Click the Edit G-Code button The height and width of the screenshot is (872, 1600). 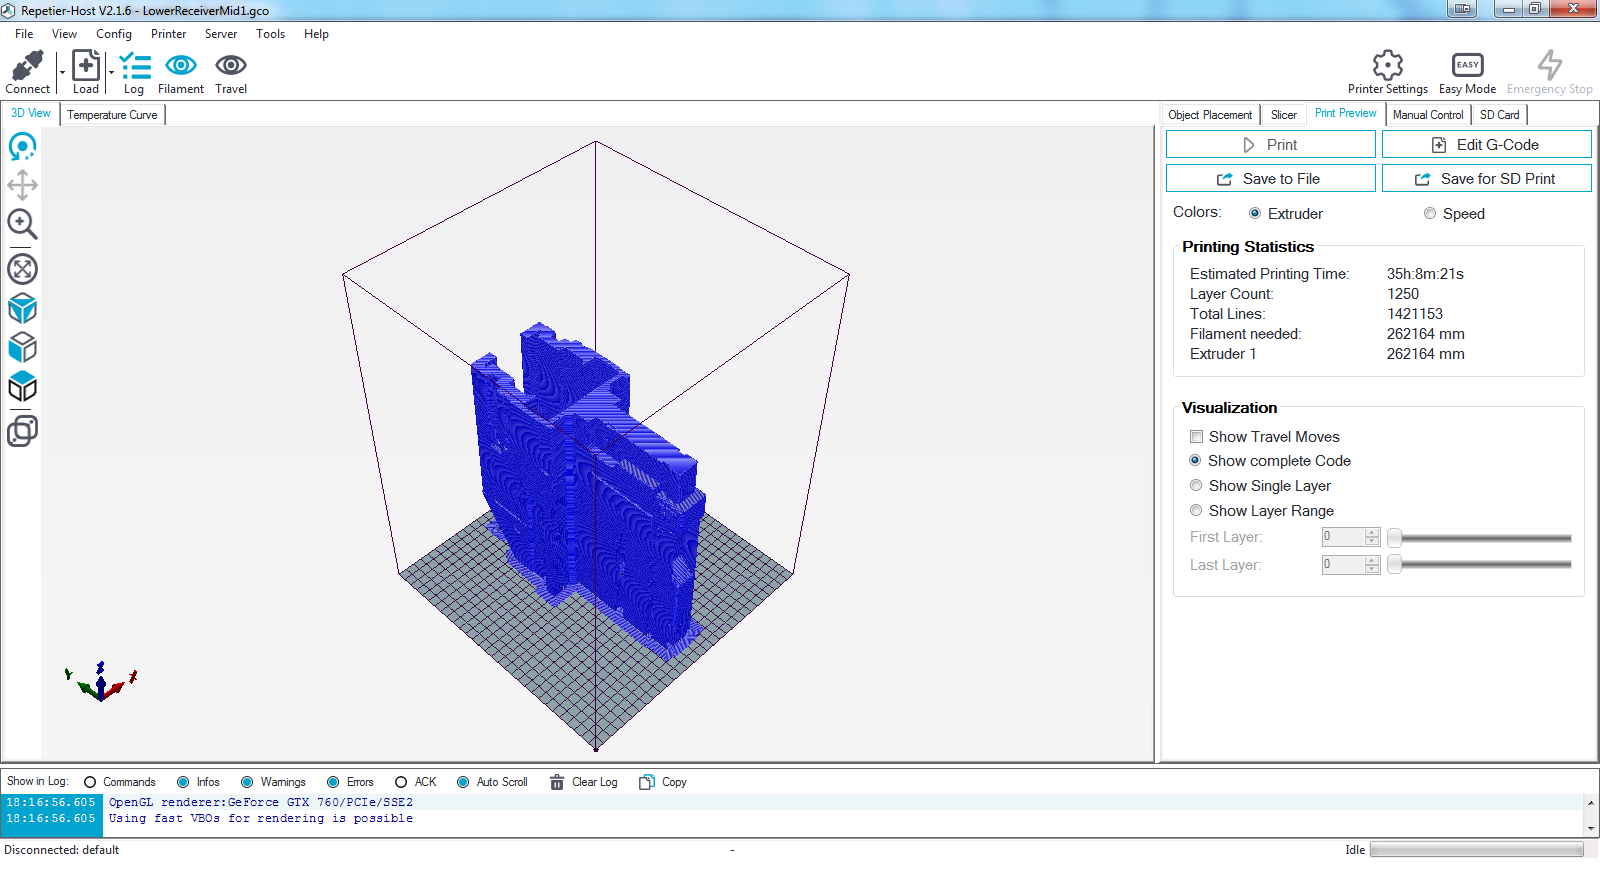click(x=1486, y=145)
